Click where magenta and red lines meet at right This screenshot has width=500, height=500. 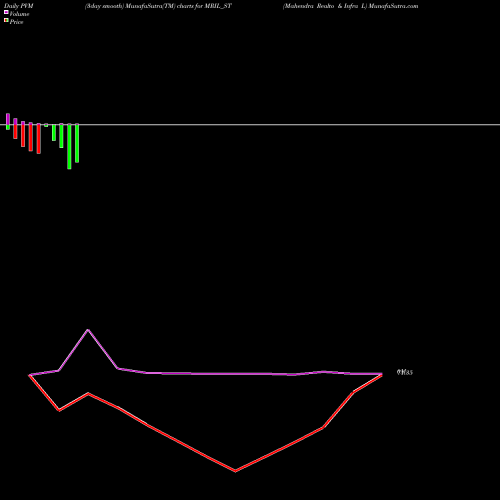pyautogui.click(x=382, y=374)
